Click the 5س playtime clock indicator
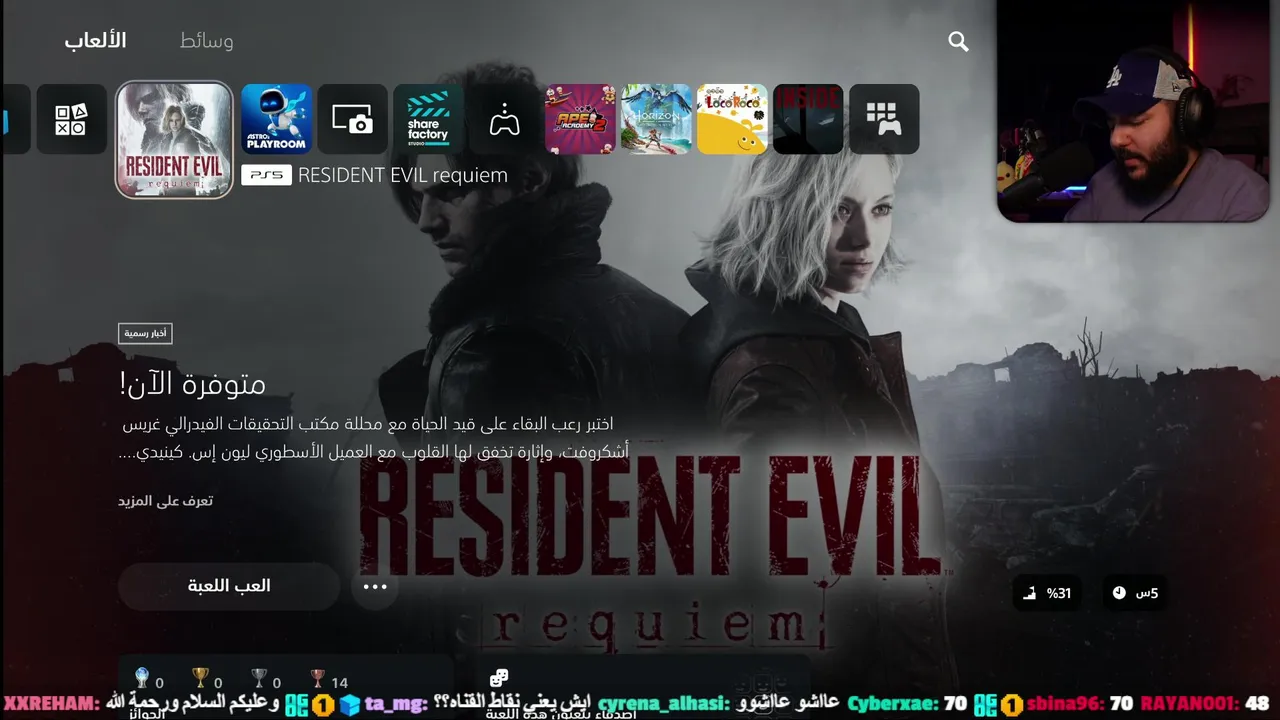The width and height of the screenshot is (1280, 720). pos(1135,593)
